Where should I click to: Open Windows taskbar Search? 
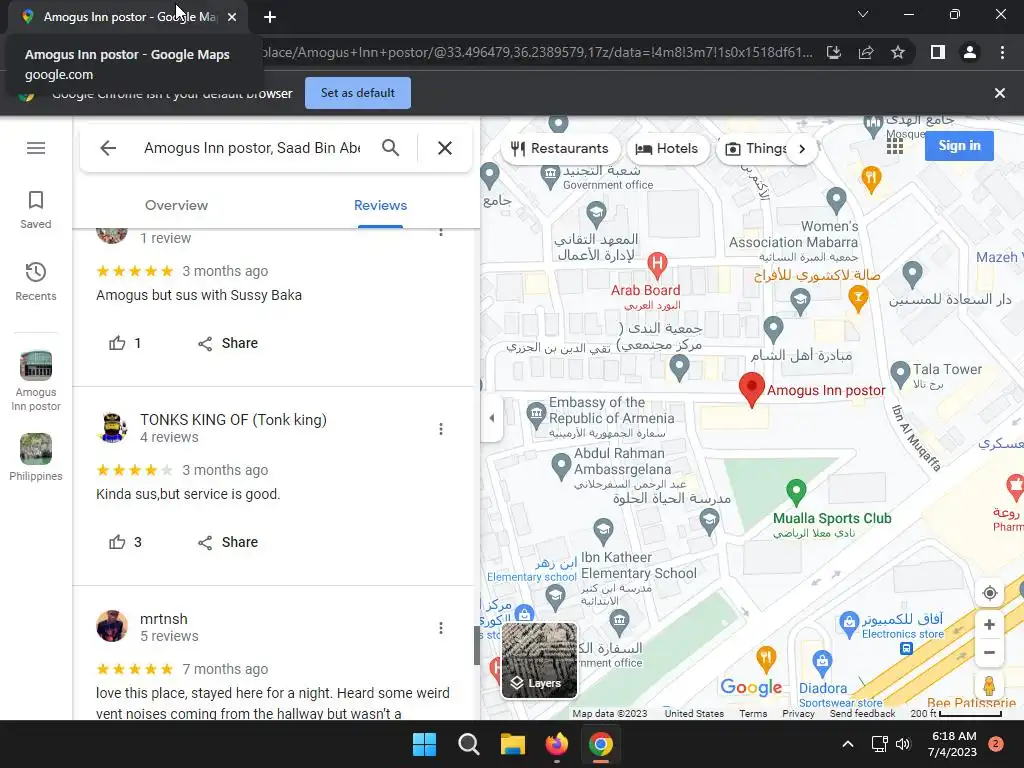[469, 744]
